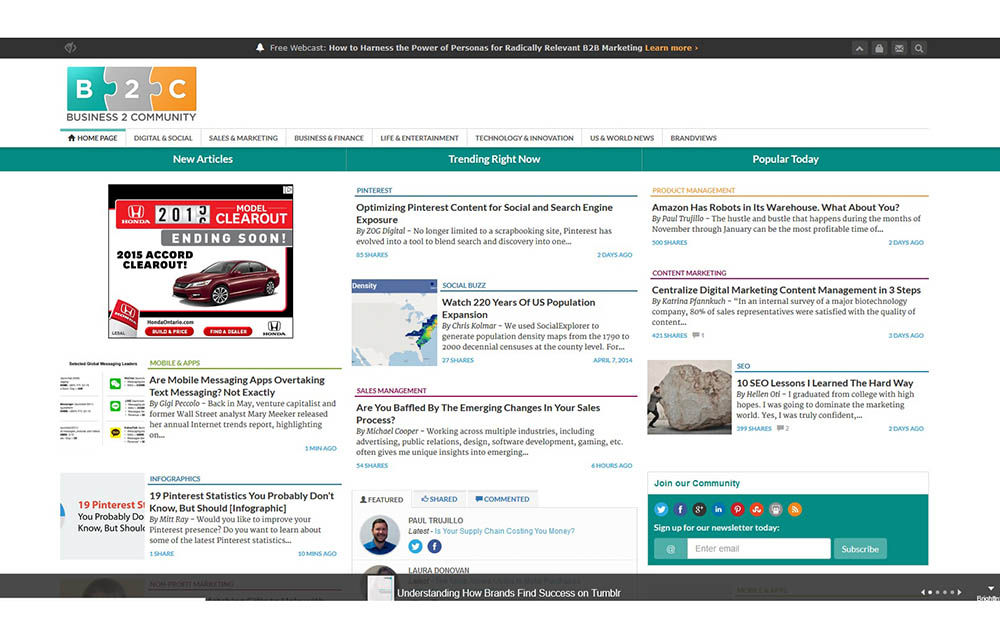Viewport: 1000px width, 625px height.
Task: Open Is Your Supply Chain Costing You Money link
Action: click(504, 531)
